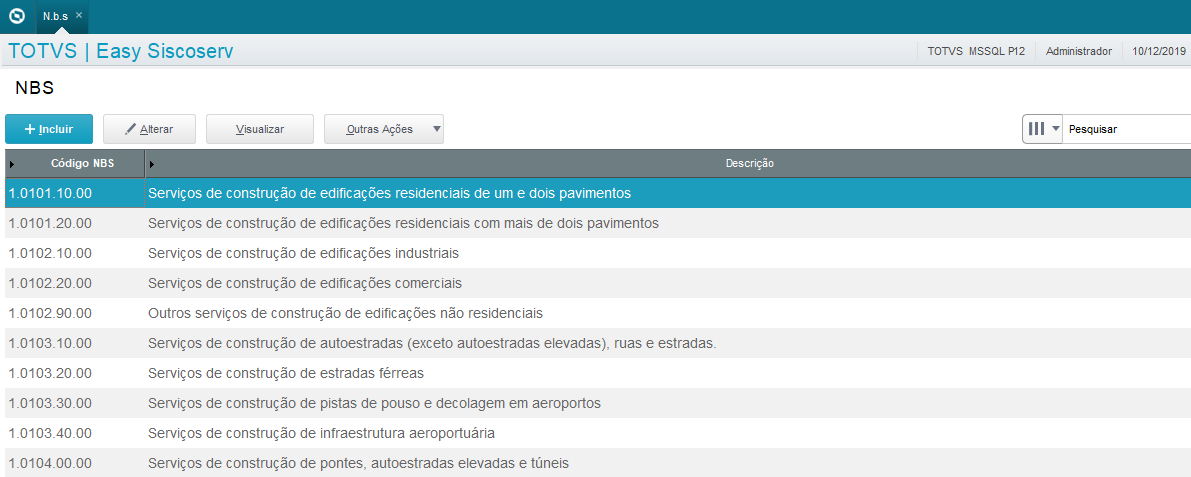The image size is (1191, 477).
Task: Select code 1.0103.40.00 cell
Action: [74, 433]
